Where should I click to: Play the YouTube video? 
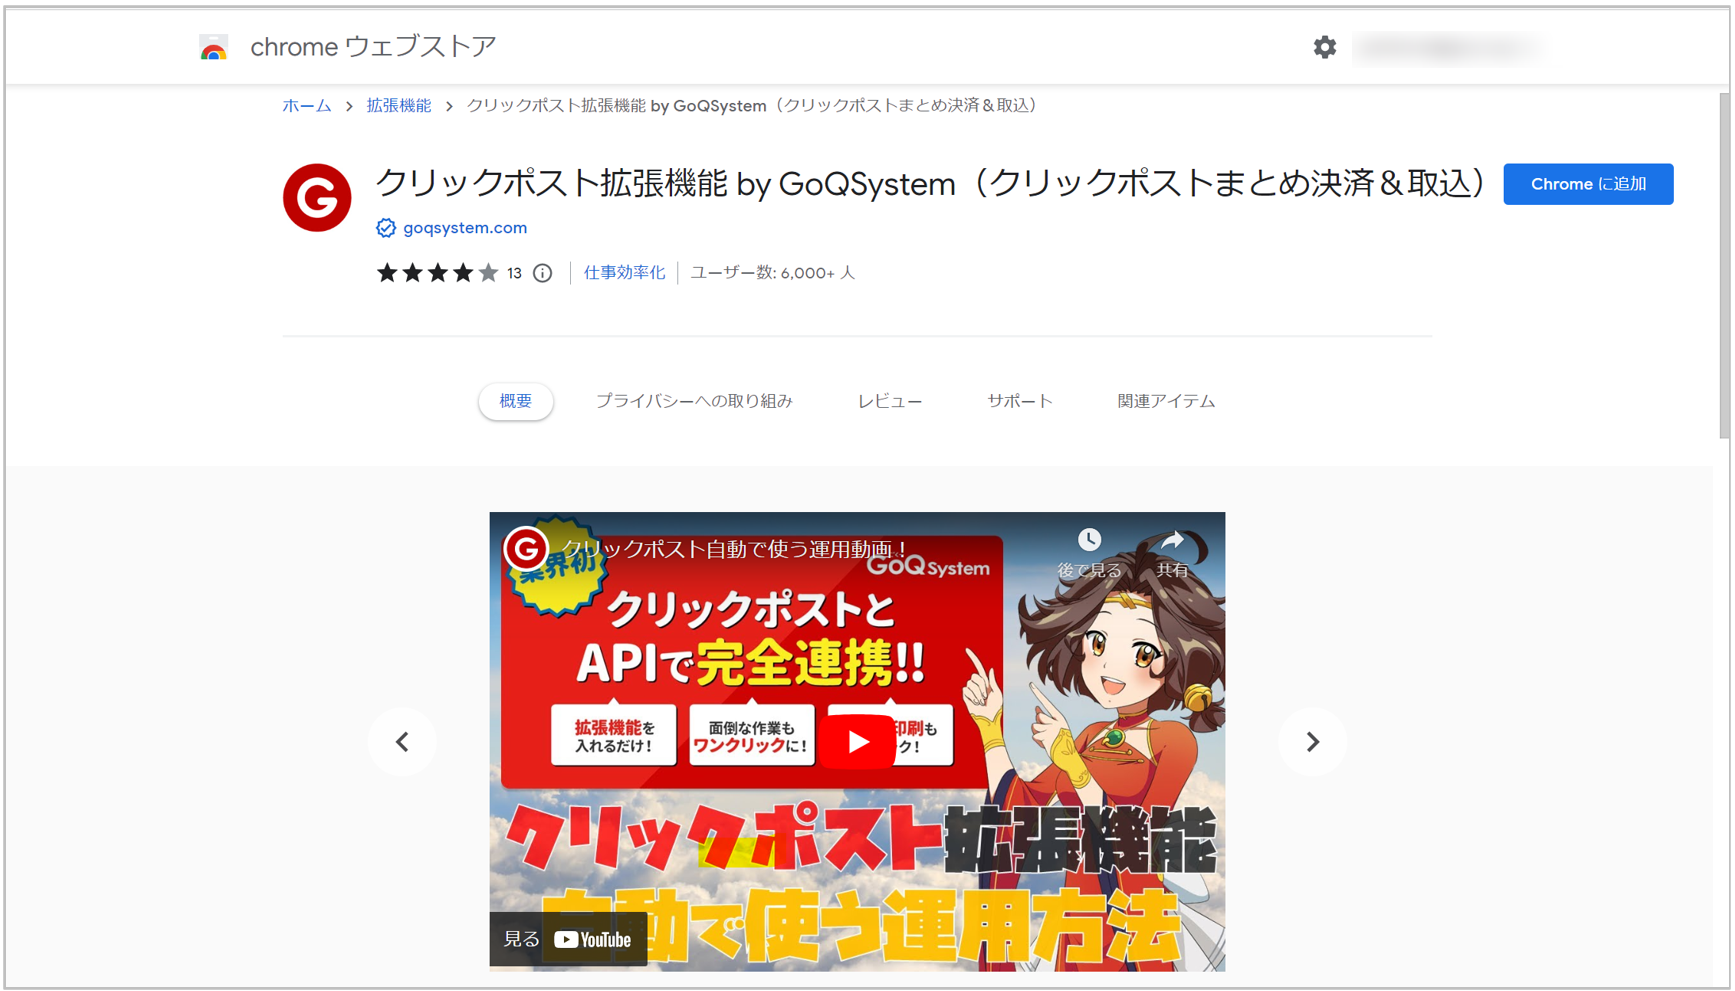[x=857, y=741]
